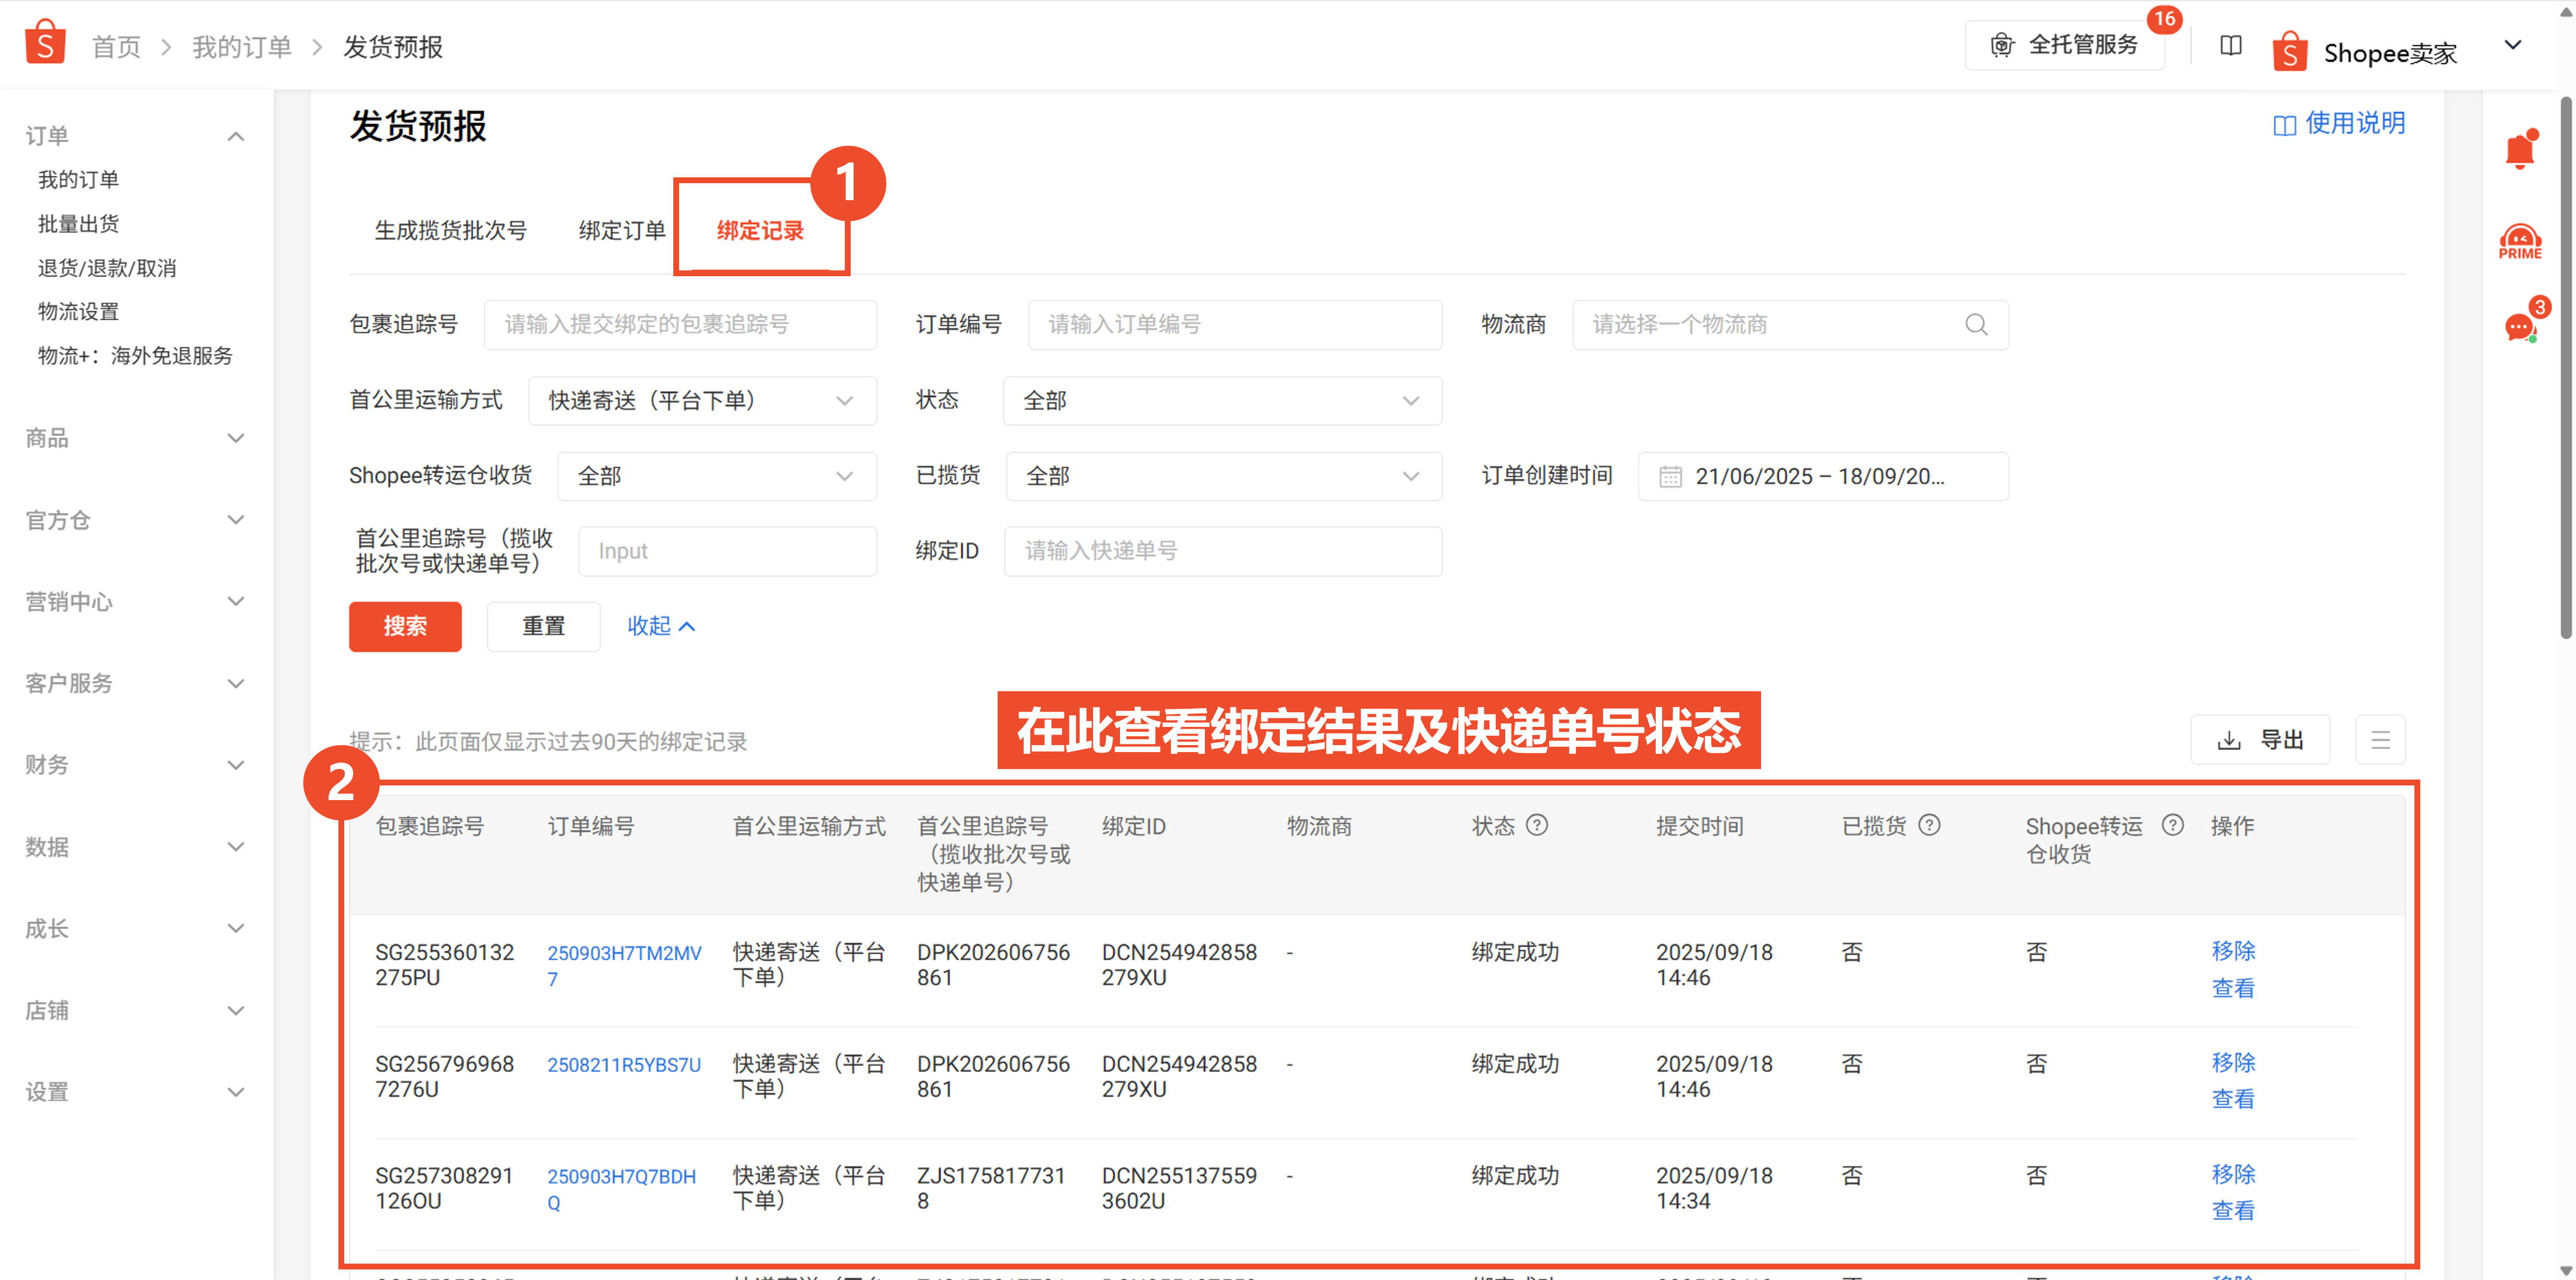
Task: Open the chat messages icon
Action: pyautogui.click(x=2521, y=326)
